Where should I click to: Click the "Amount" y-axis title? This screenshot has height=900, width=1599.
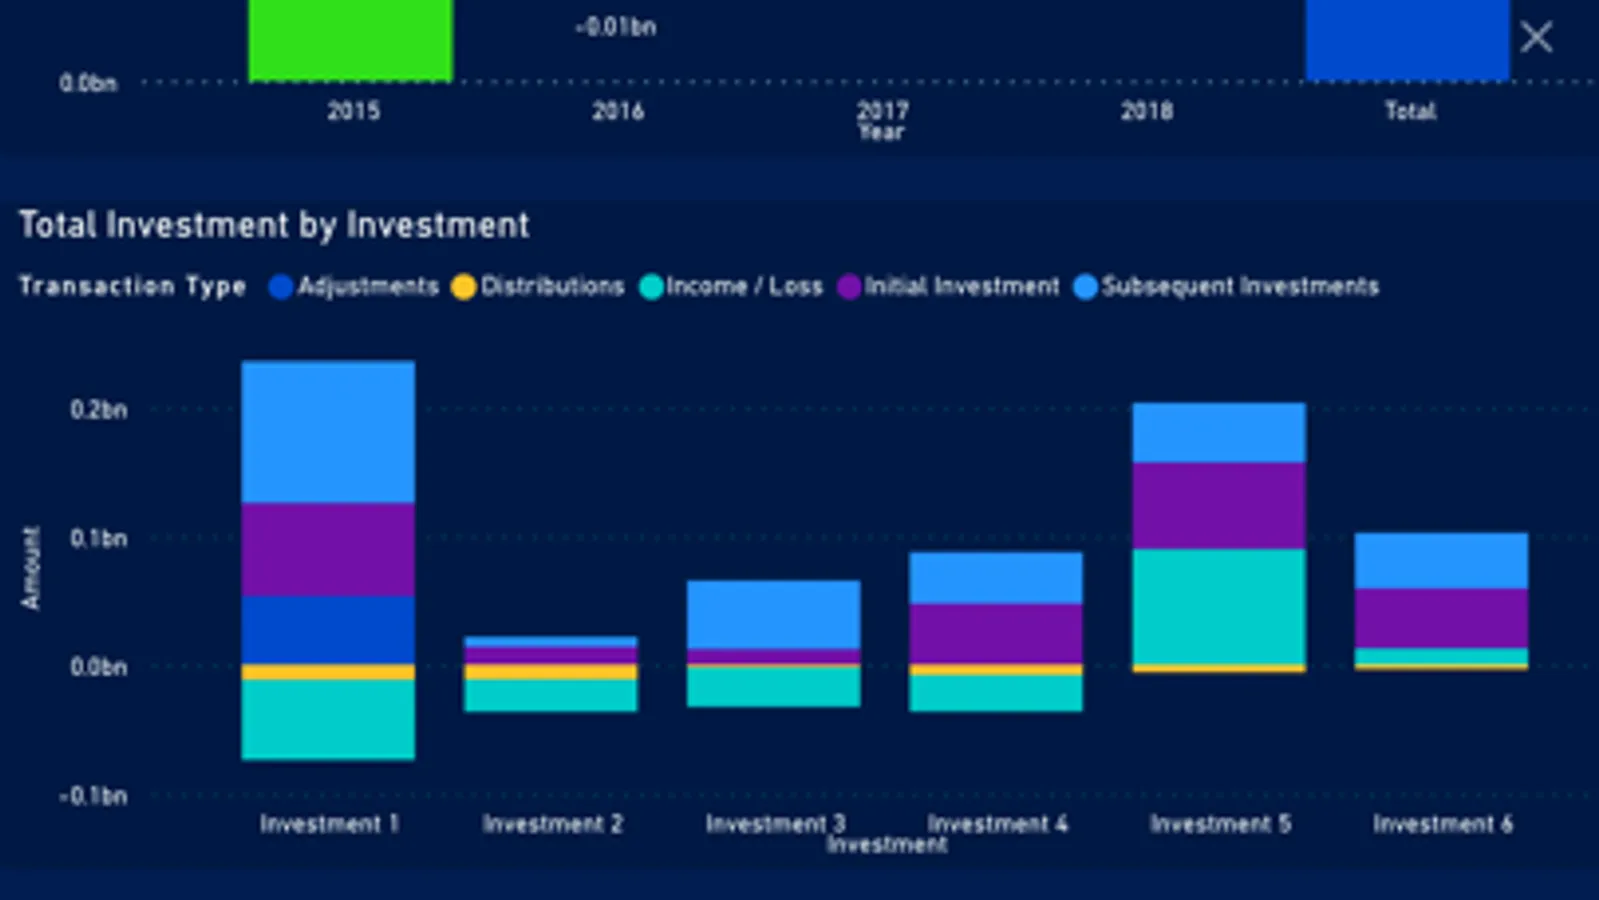(x=31, y=567)
